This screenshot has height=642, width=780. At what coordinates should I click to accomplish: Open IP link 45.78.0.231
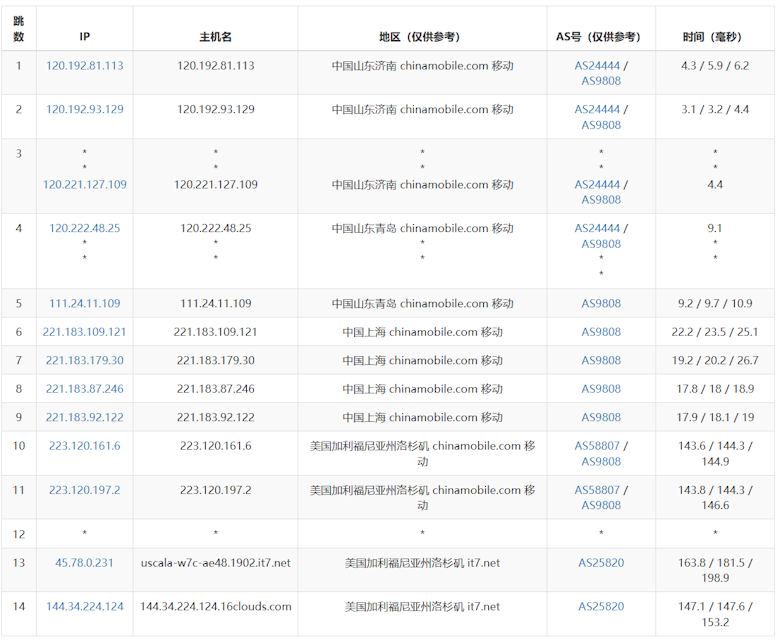84,562
